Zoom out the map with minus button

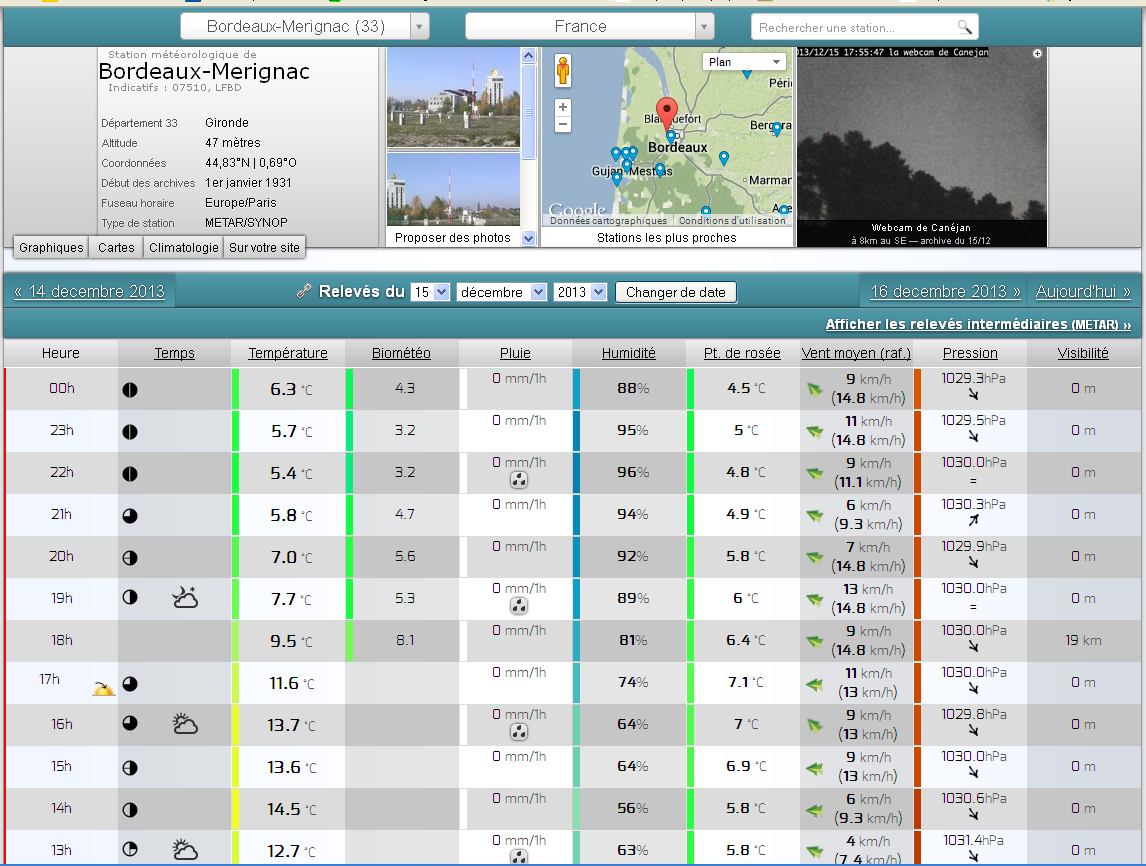pyautogui.click(x=563, y=124)
